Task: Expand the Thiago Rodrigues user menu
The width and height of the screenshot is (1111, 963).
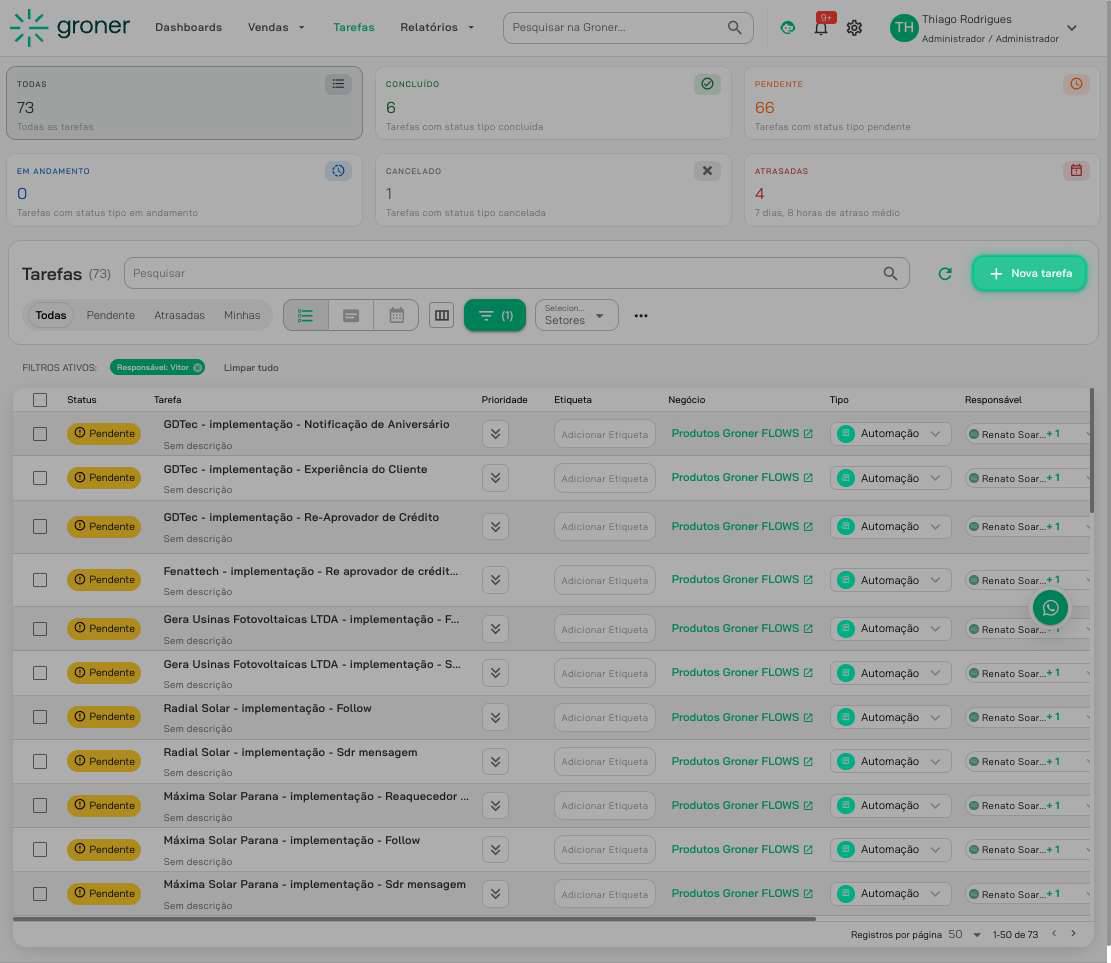Action: [x=1071, y=28]
